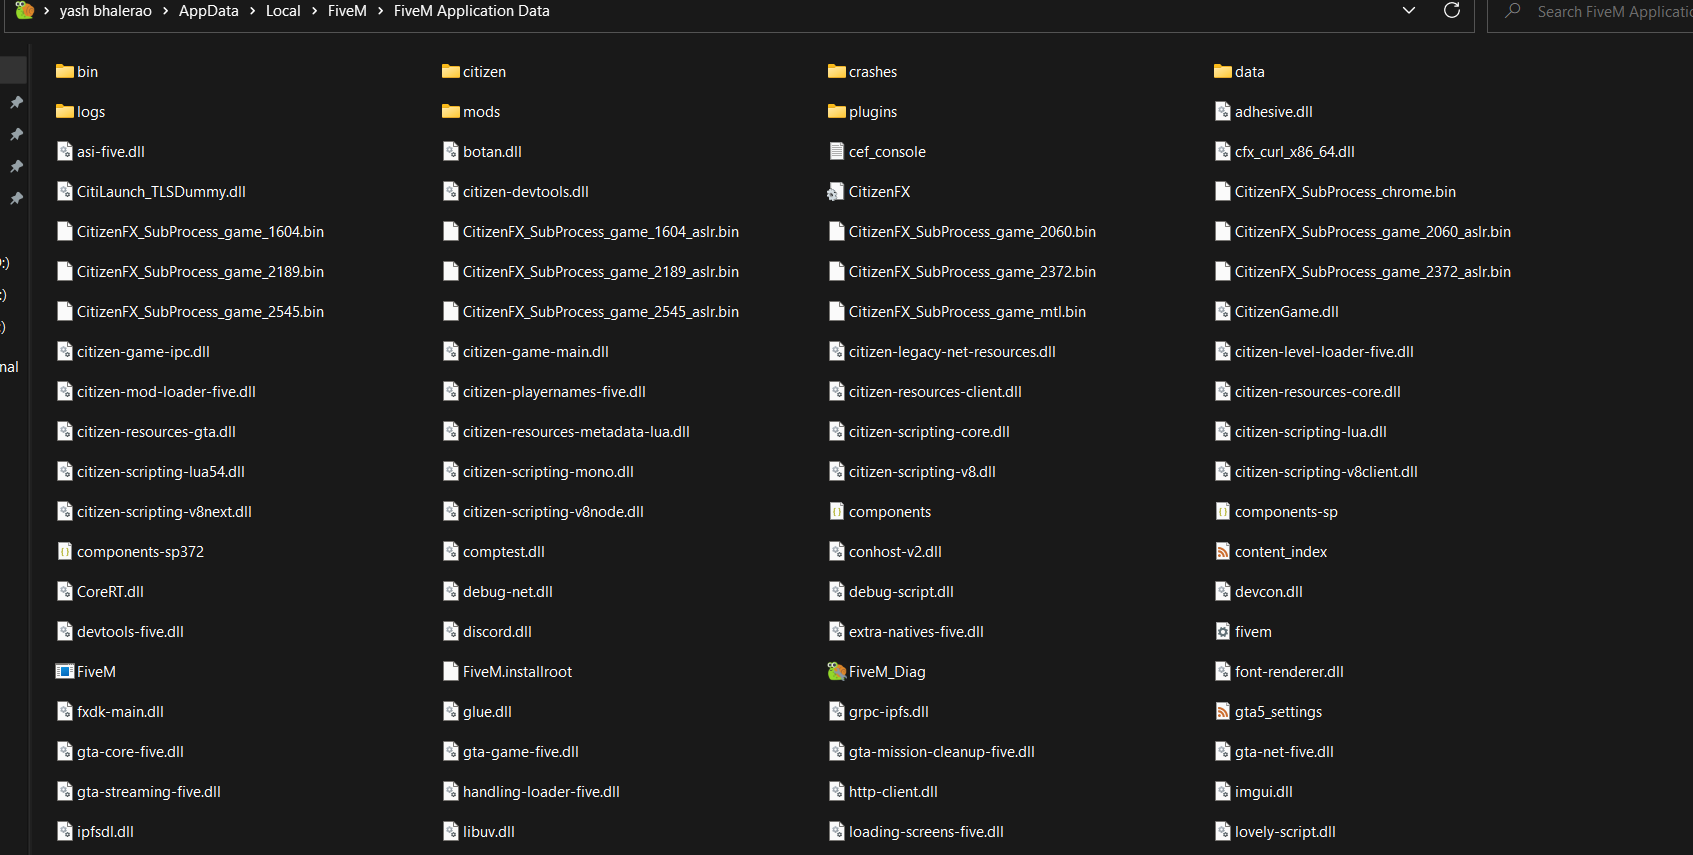Select file handling-loader-five.dll
The image size is (1693, 855).
(x=532, y=791)
